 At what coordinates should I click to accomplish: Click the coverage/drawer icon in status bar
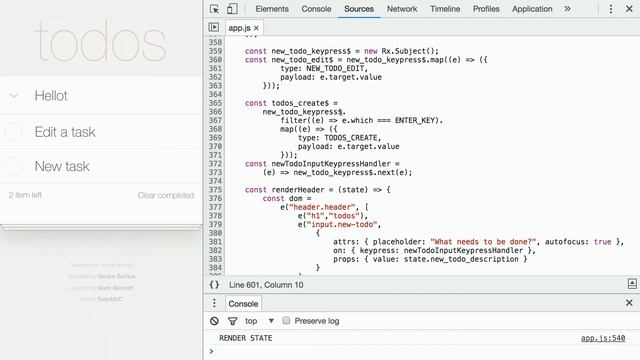coord(632,284)
